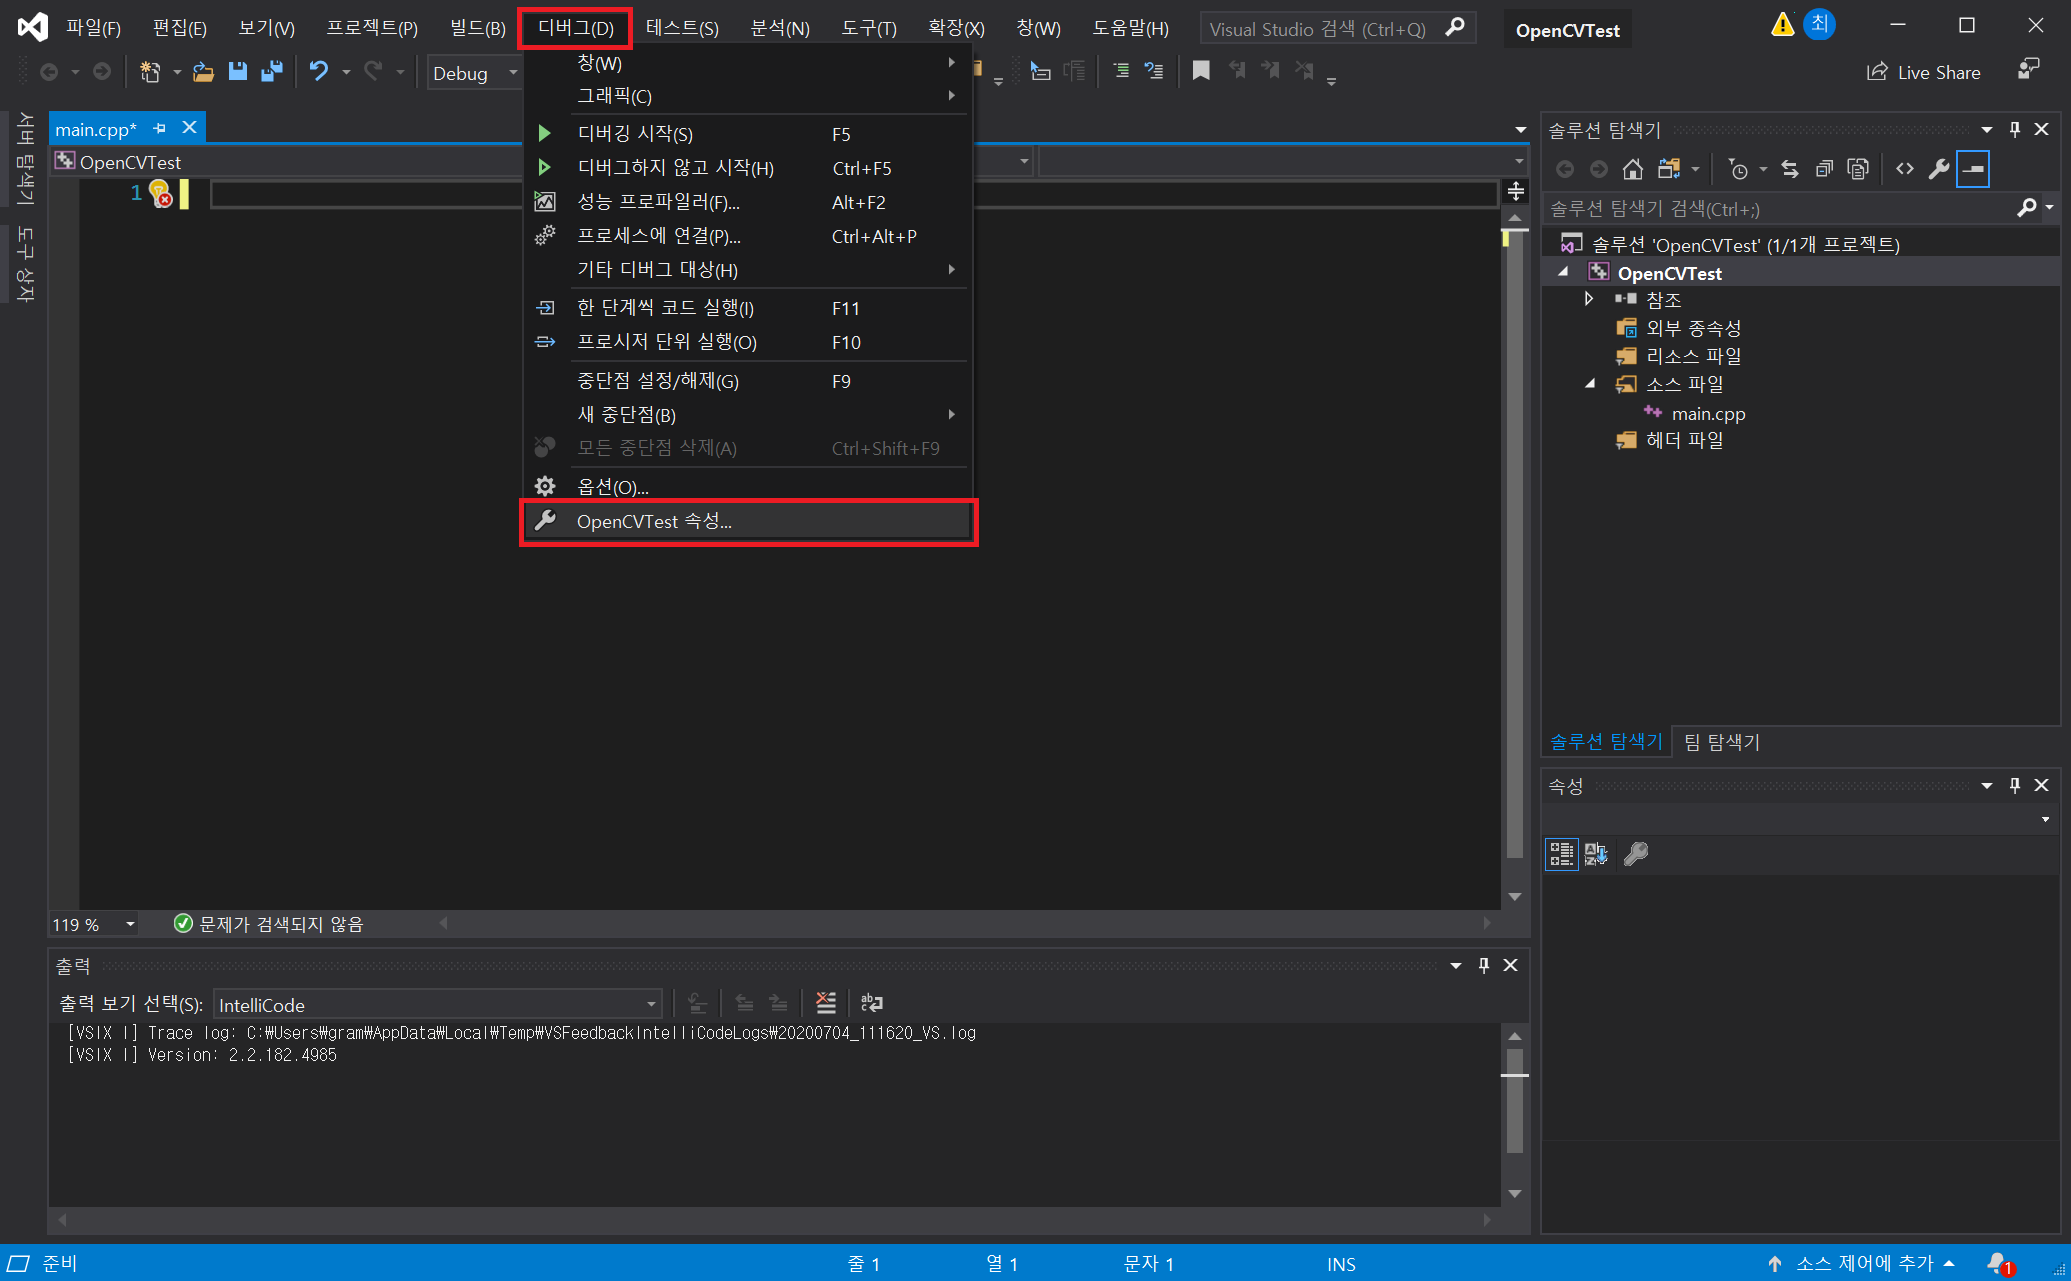Click the Home icon in Solution Explorer

point(1633,169)
